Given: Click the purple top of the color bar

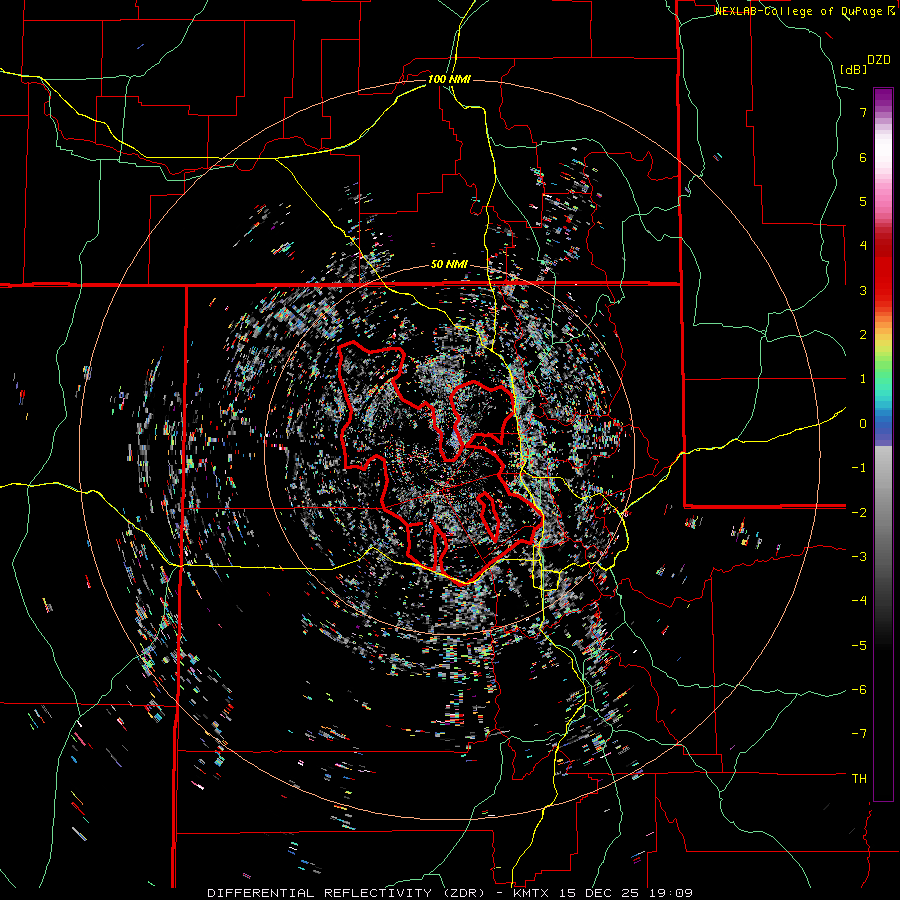Looking at the screenshot, I should [883, 98].
